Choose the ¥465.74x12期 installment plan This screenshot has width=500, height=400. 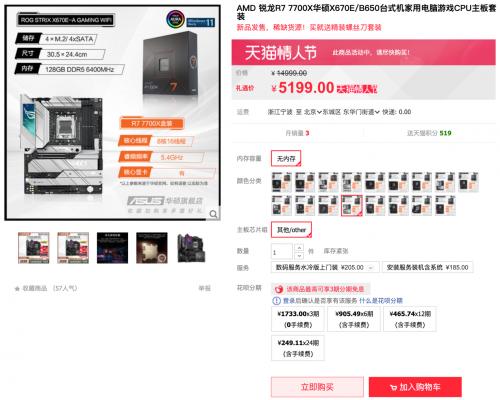point(410,319)
